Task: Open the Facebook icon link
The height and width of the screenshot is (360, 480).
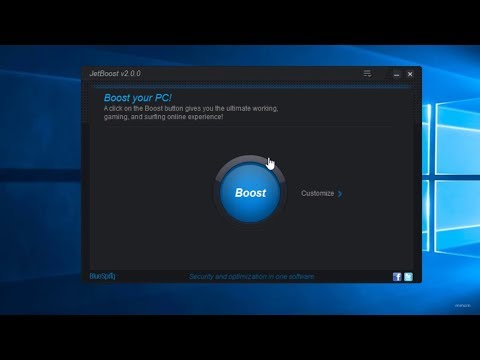Action: 397,277
